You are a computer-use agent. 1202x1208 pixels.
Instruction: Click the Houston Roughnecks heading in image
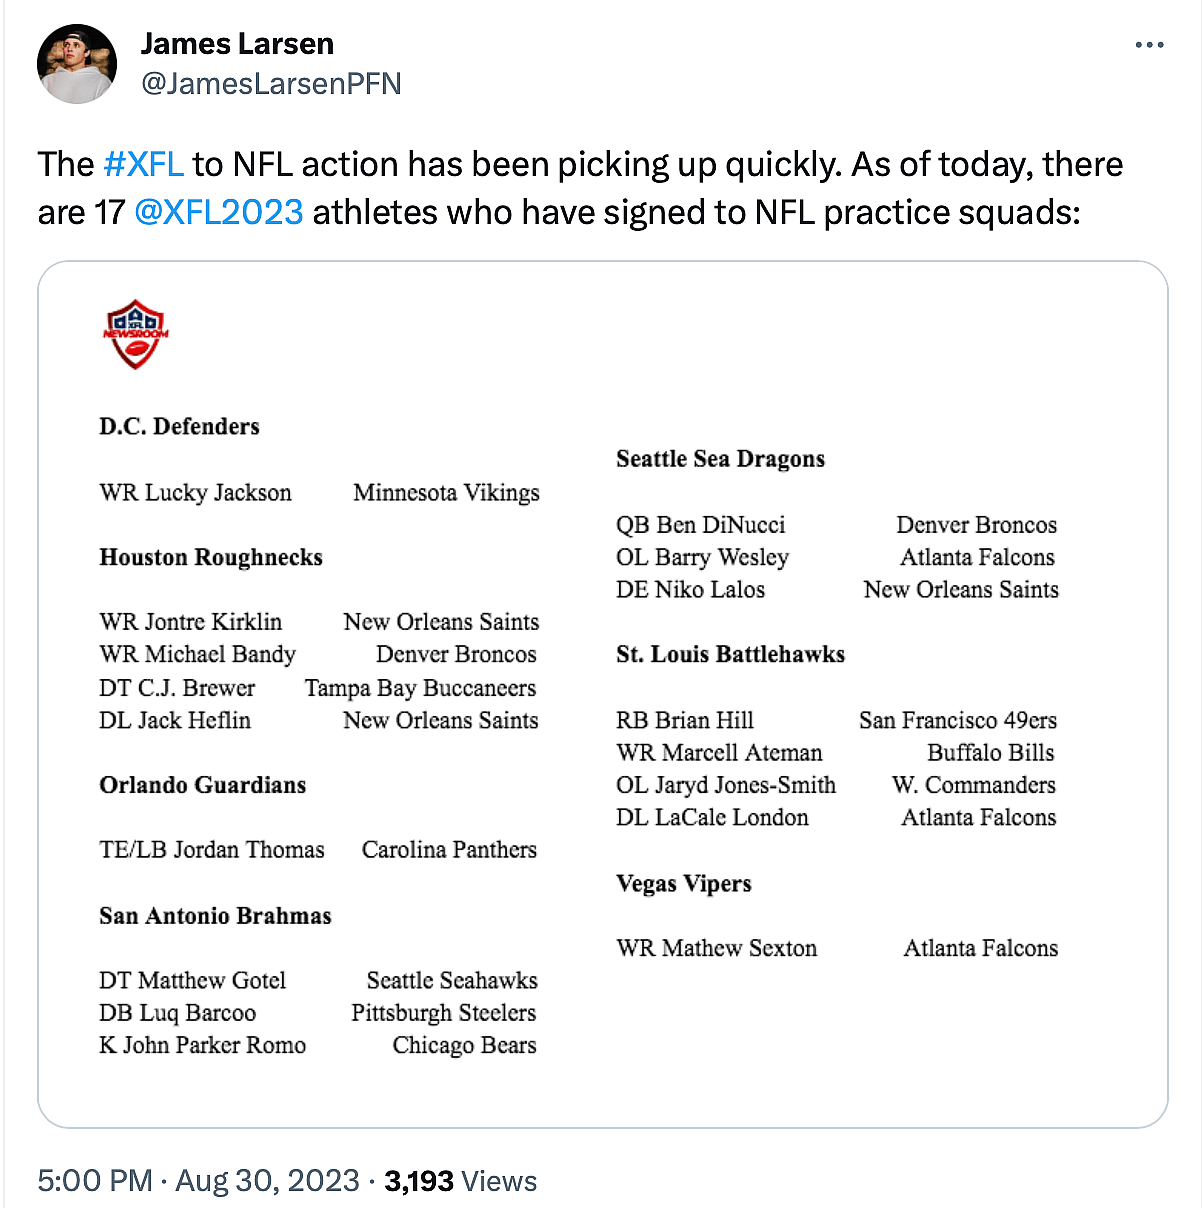tap(211, 558)
